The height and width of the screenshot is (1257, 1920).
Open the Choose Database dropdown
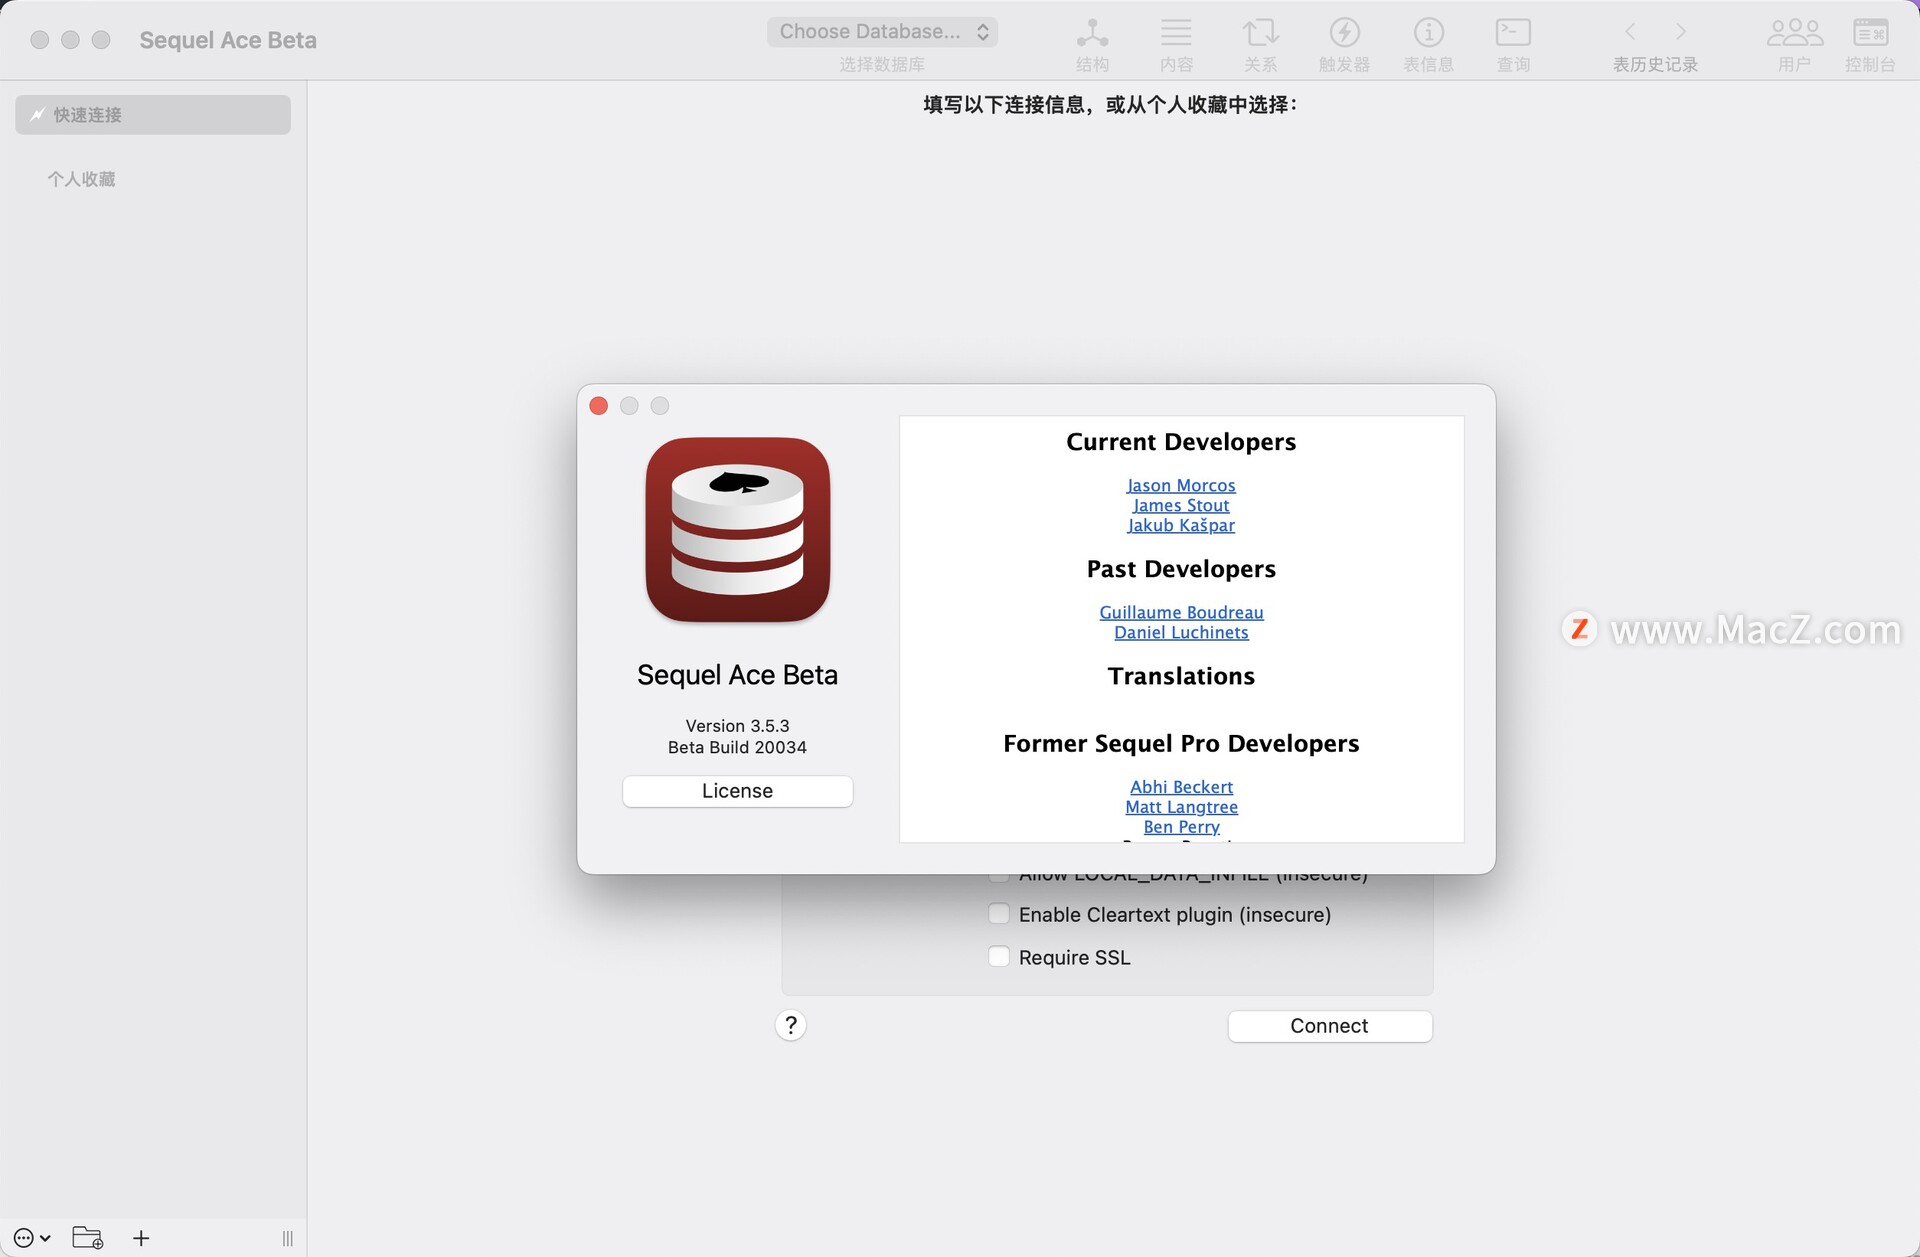(x=882, y=32)
